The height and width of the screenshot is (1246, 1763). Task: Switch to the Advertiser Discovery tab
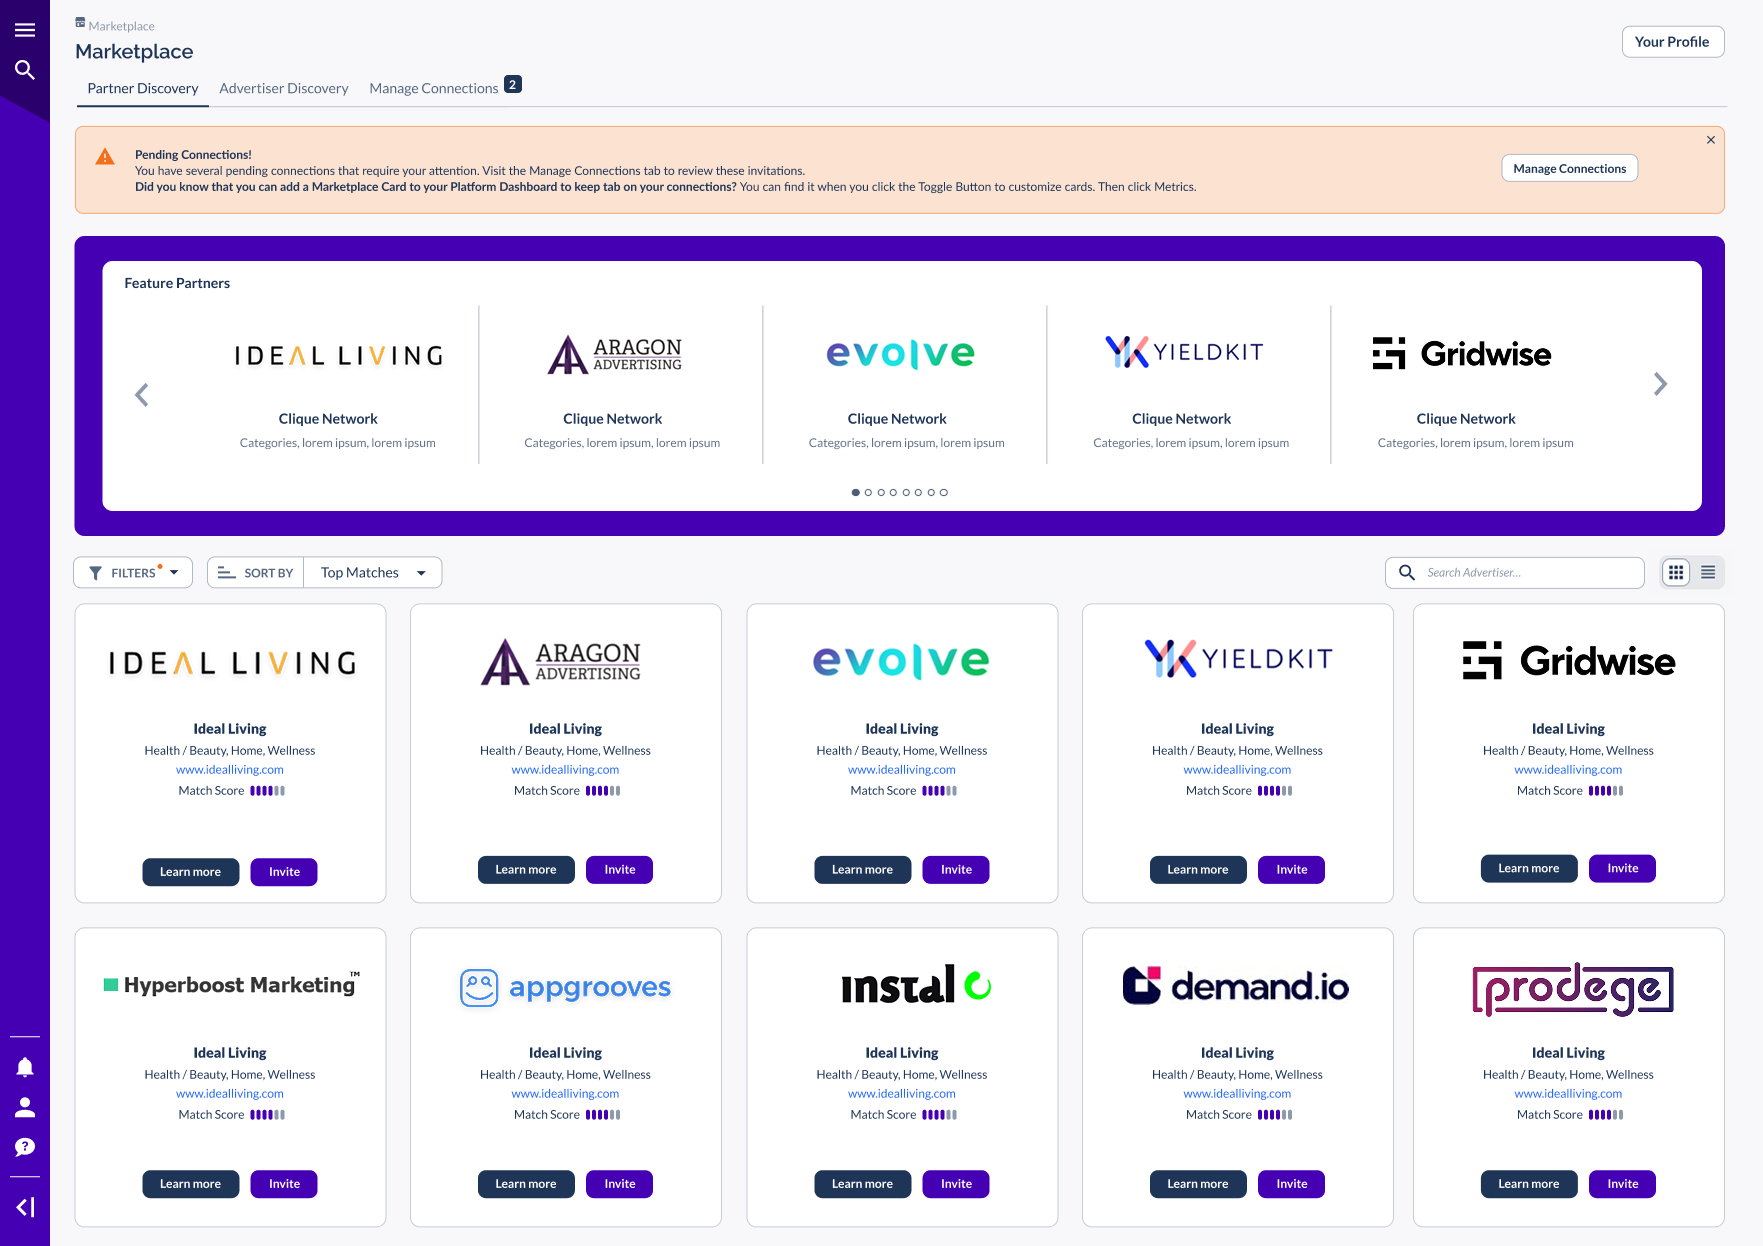(x=284, y=88)
